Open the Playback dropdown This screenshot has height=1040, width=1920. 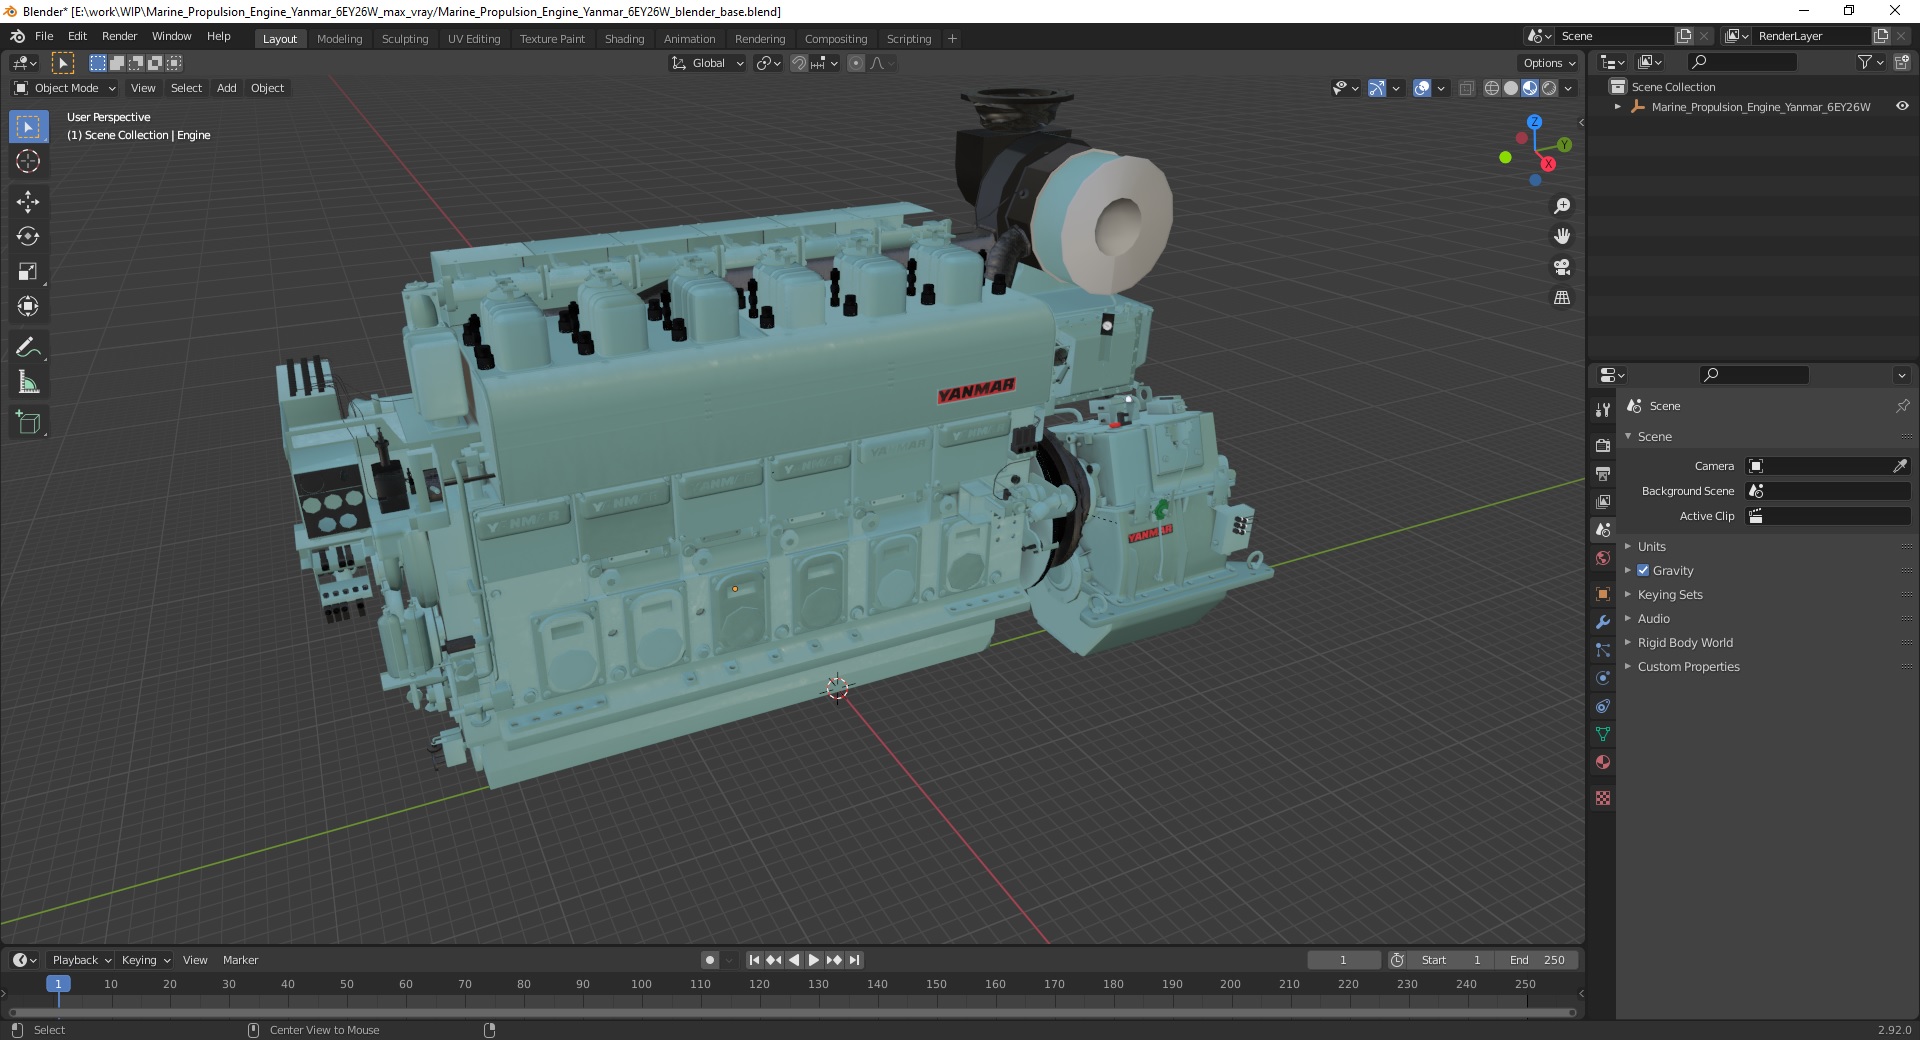coord(81,960)
